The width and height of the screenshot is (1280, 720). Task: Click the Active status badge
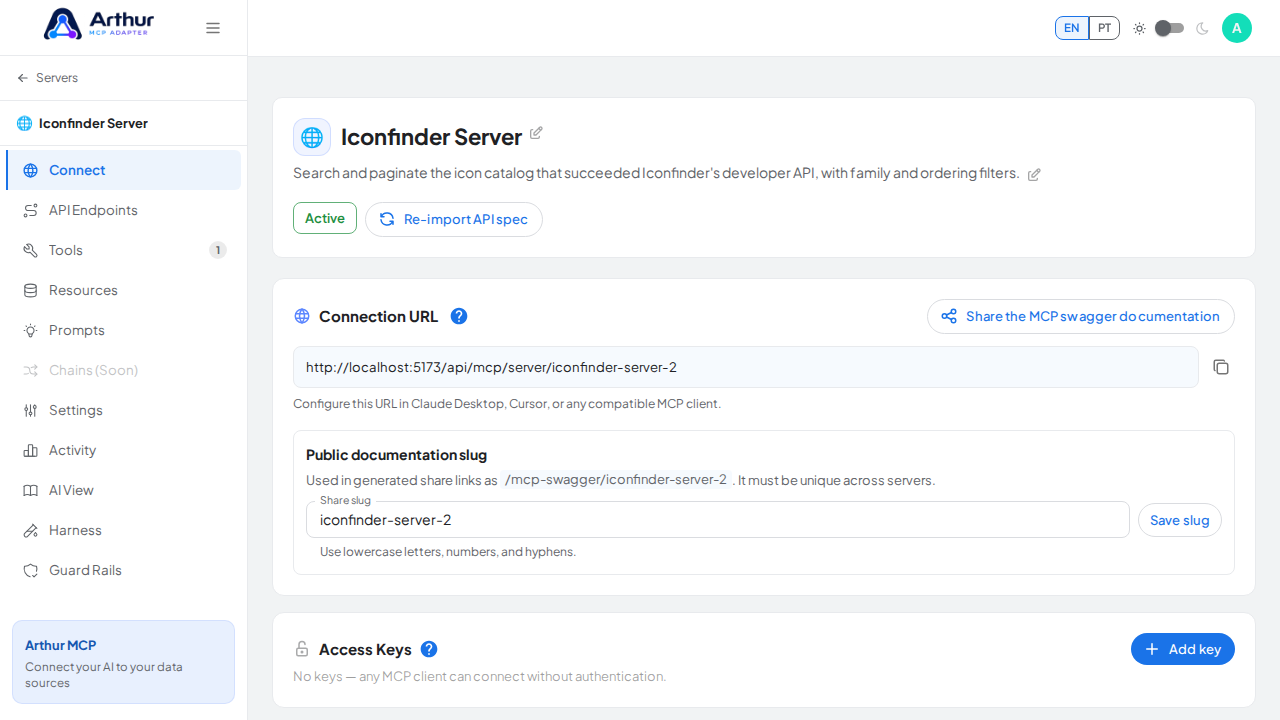click(x=325, y=218)
